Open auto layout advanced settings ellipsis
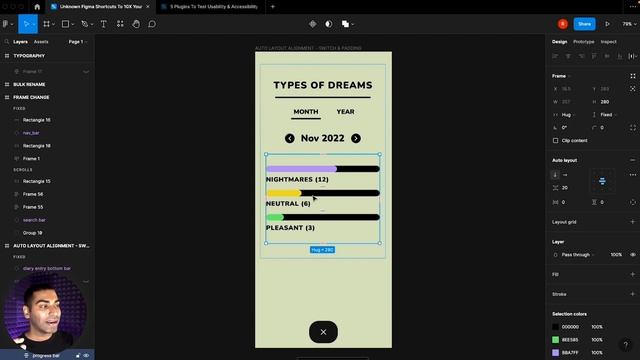The height and width of the screenshot is (360, 640). point(633,175)
